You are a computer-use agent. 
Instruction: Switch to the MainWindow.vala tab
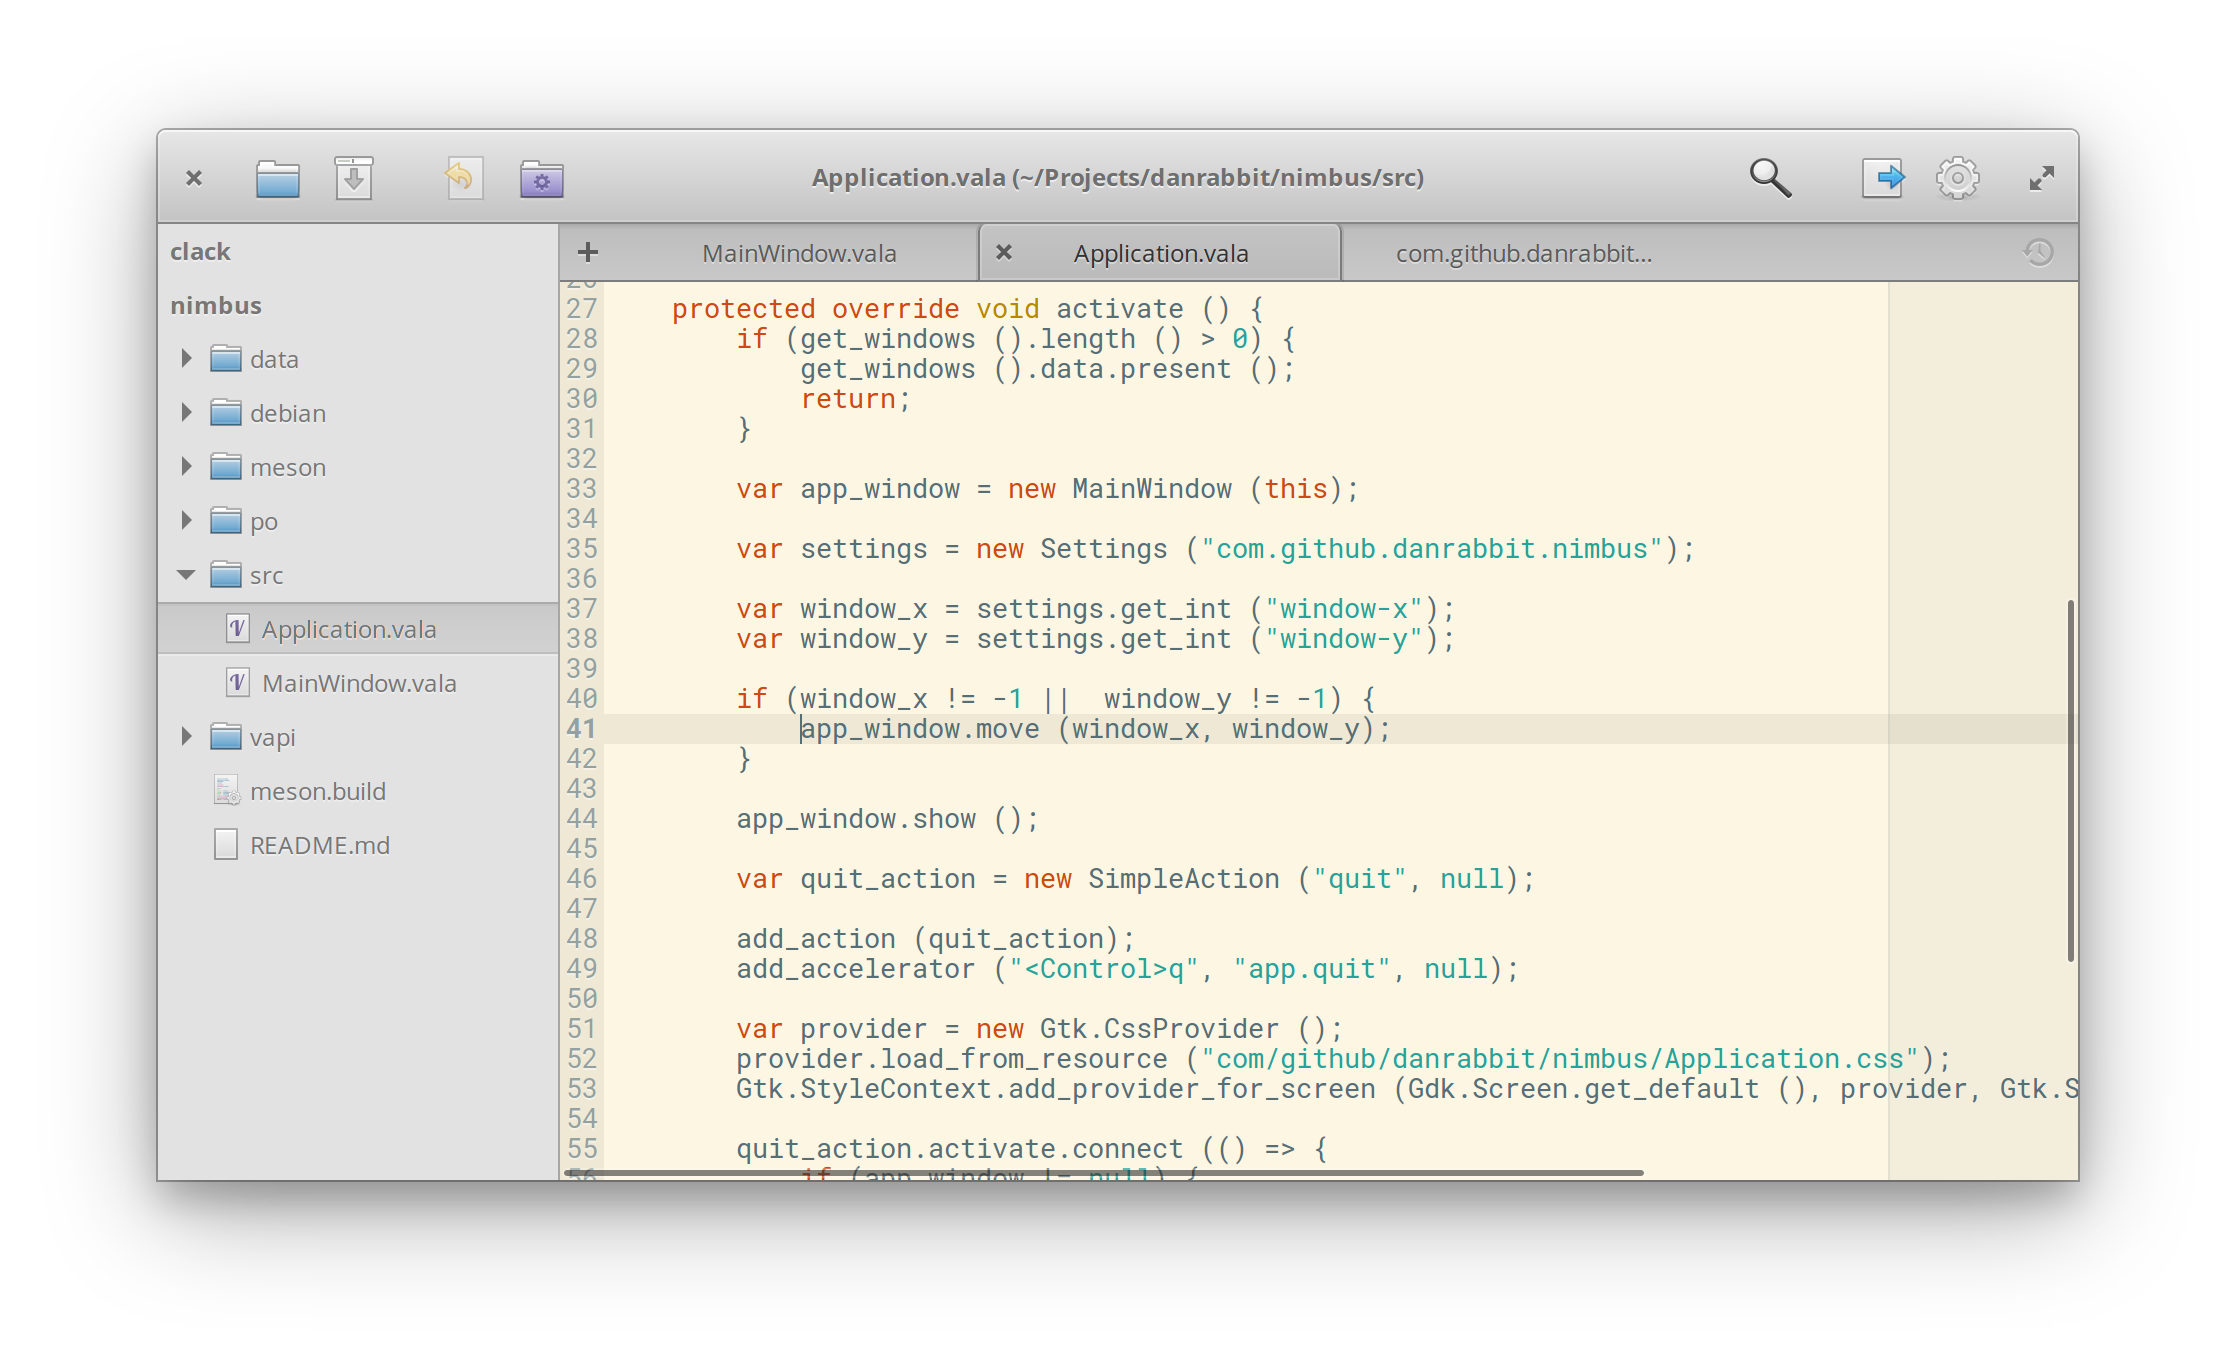(798, 253)
